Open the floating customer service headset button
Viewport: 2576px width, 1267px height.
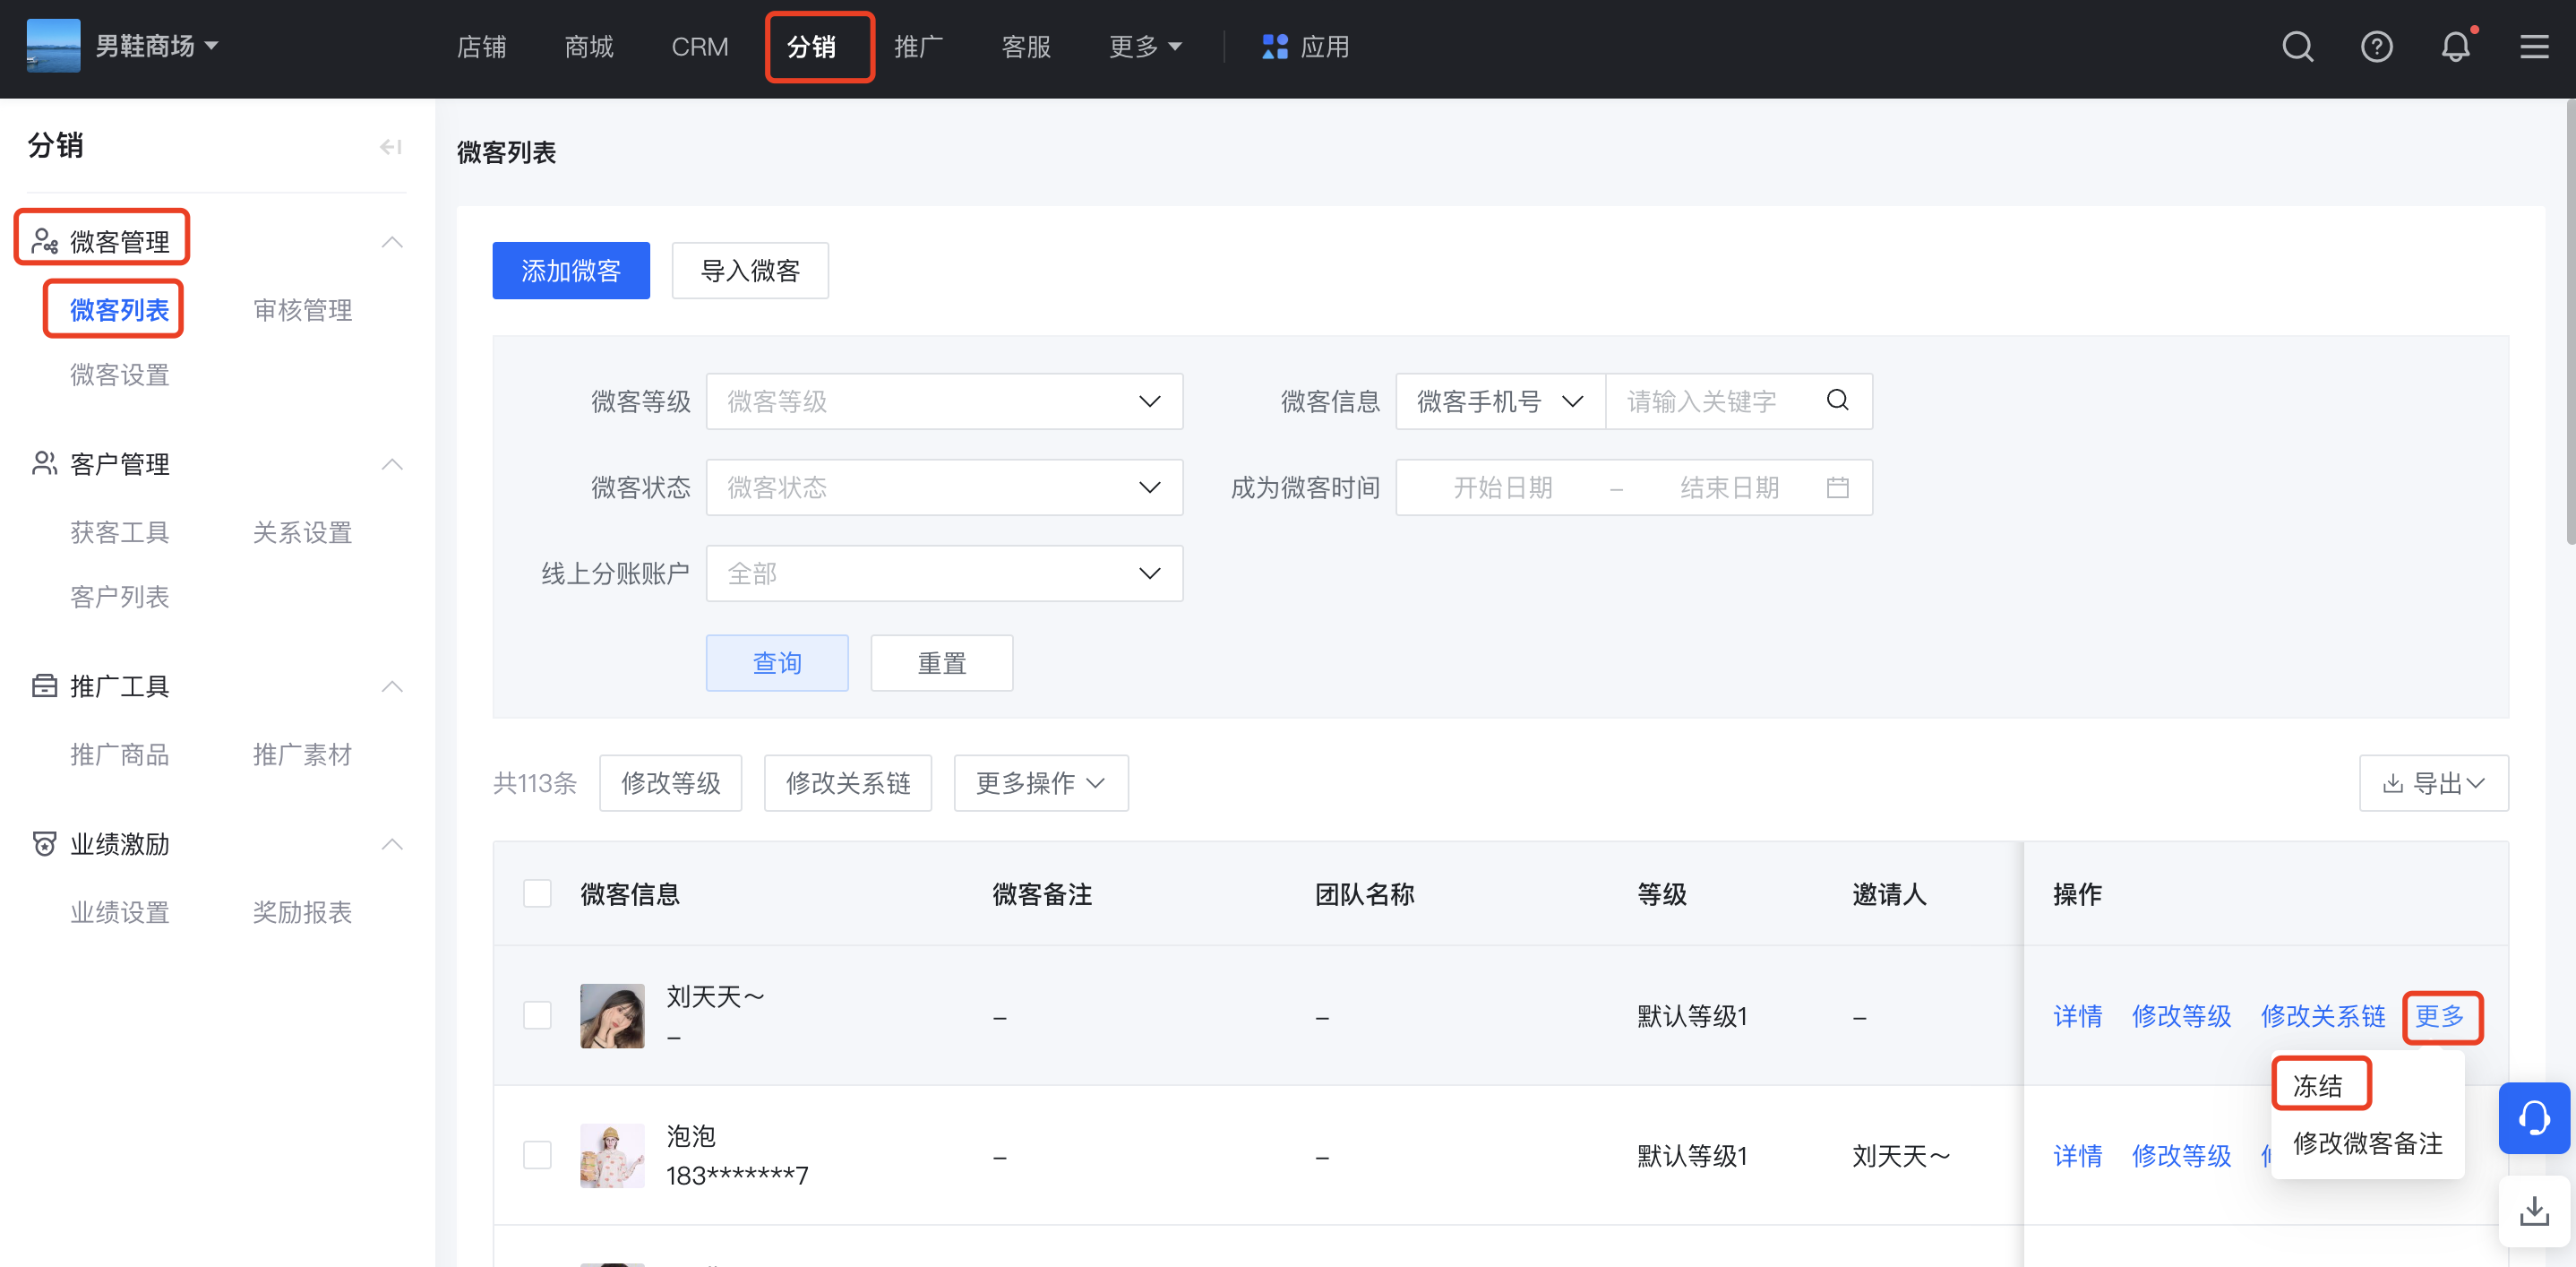click(2534, 1118)
